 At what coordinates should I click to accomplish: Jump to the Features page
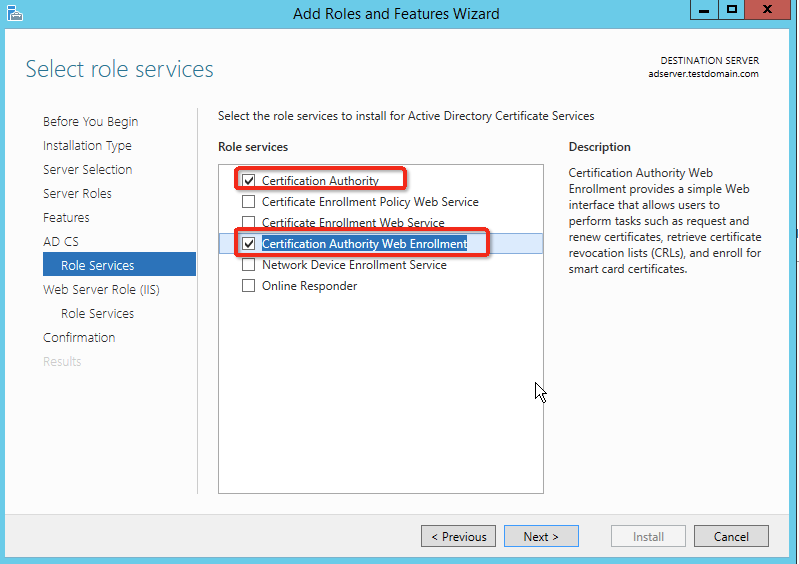66,218
